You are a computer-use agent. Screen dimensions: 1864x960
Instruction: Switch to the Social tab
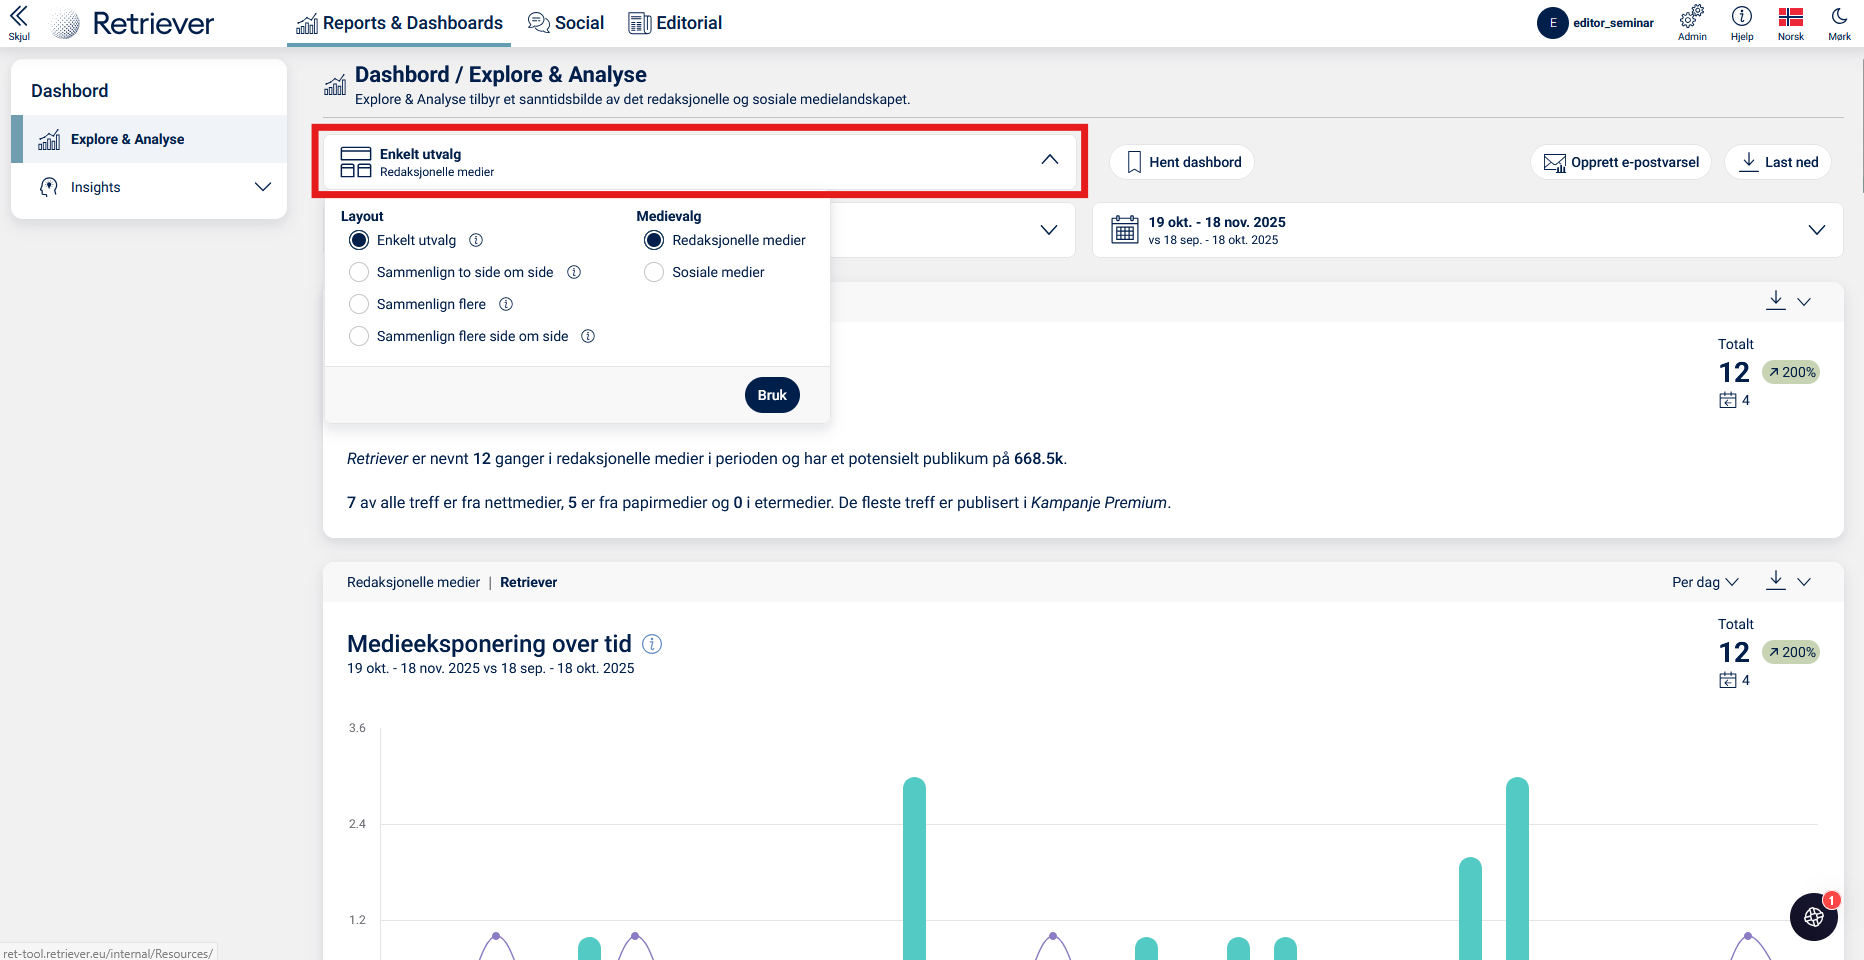tap(566, 23)
